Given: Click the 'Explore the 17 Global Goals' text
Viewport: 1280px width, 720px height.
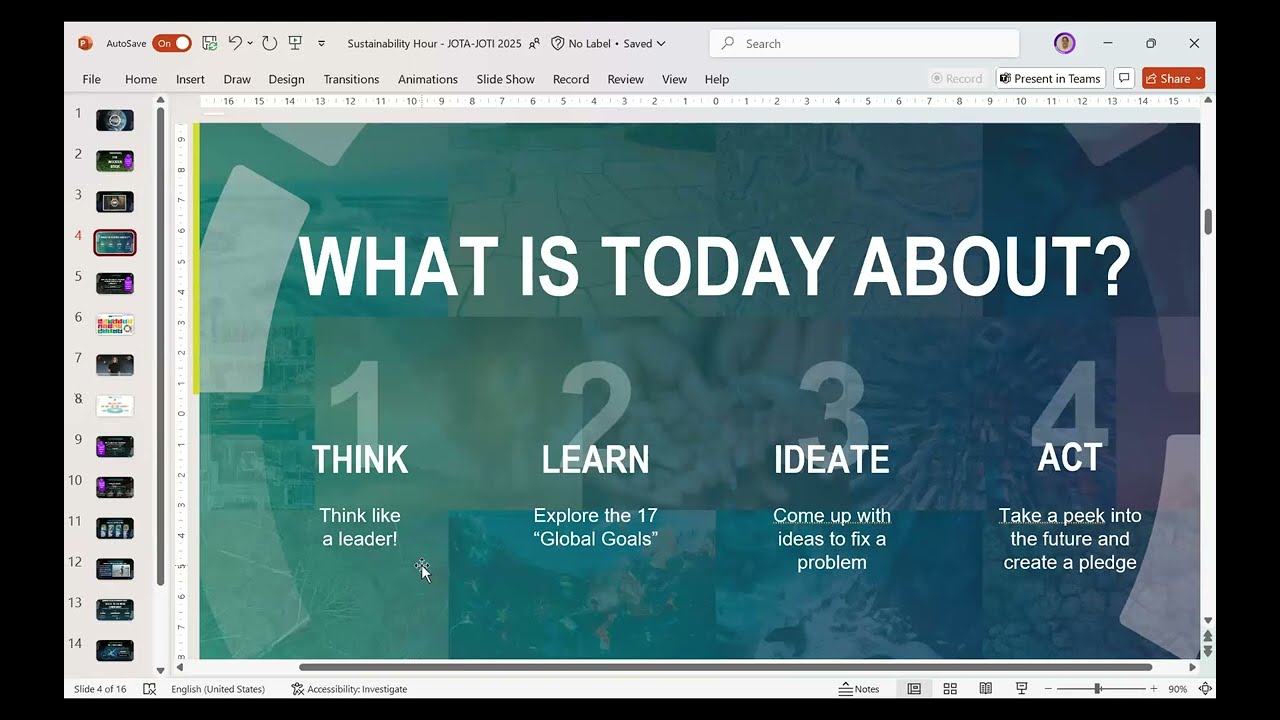Looking at the screenshot, I should click(596, 527).
